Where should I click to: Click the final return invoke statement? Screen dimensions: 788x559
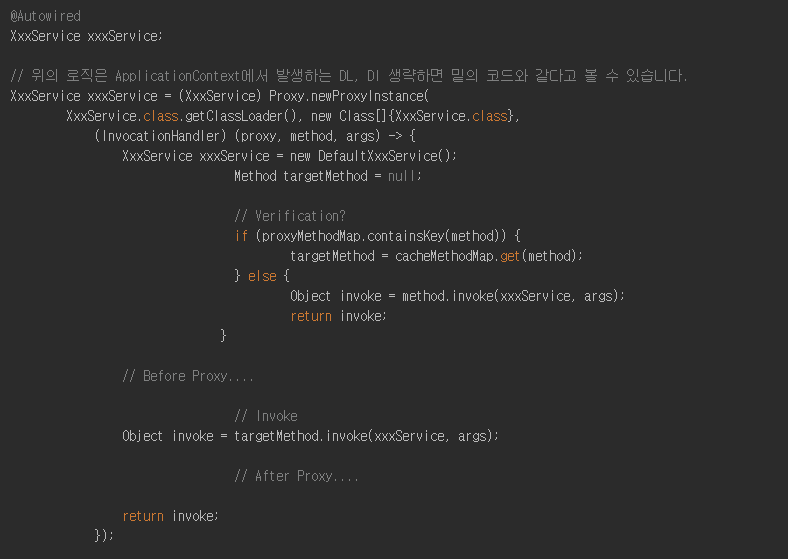coord(170,516)
